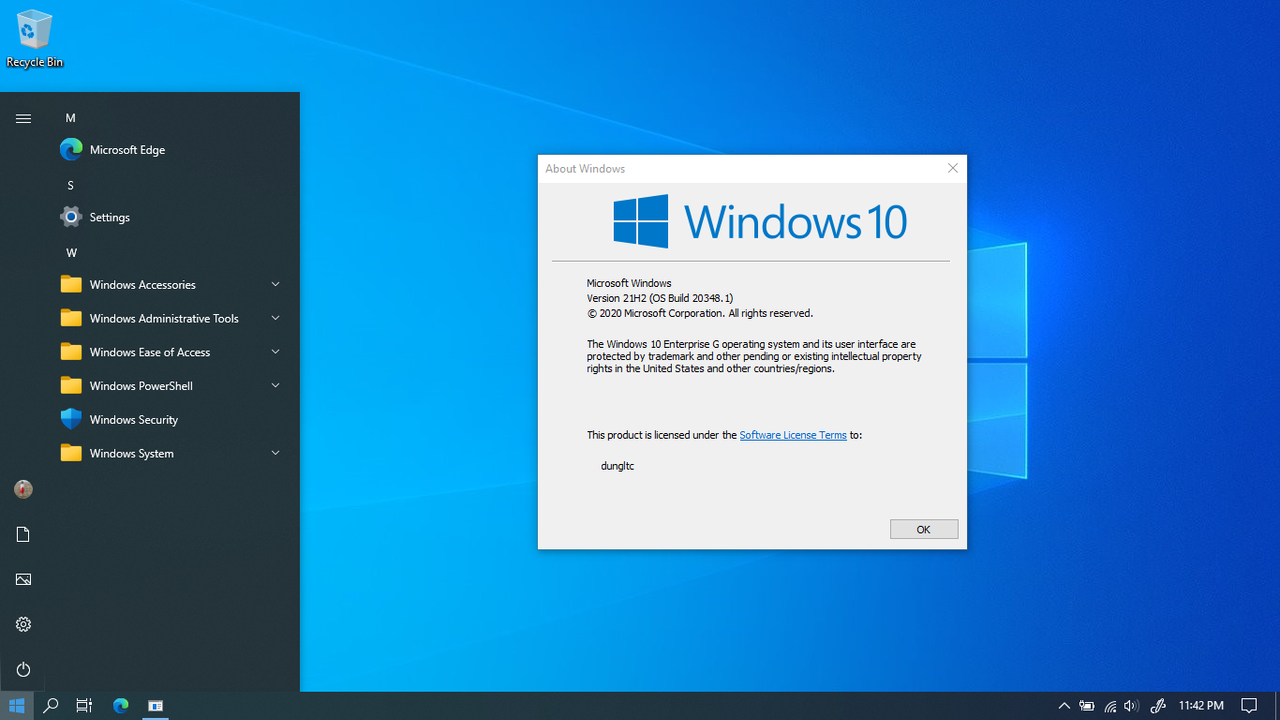Expand Windows Administrative Tools chevron
This screenshot has width=1280, height=720.
coord(275,319)
